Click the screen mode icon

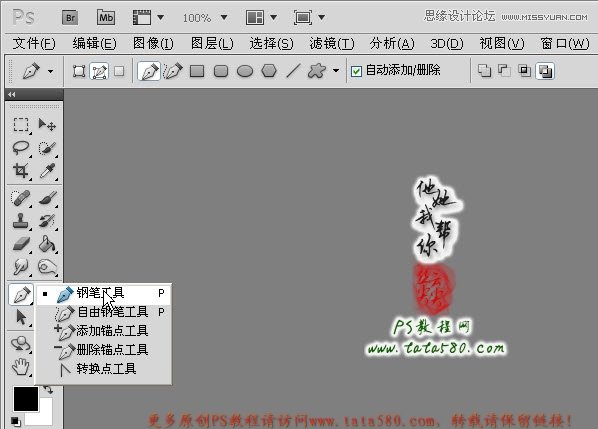coord(303,18)
